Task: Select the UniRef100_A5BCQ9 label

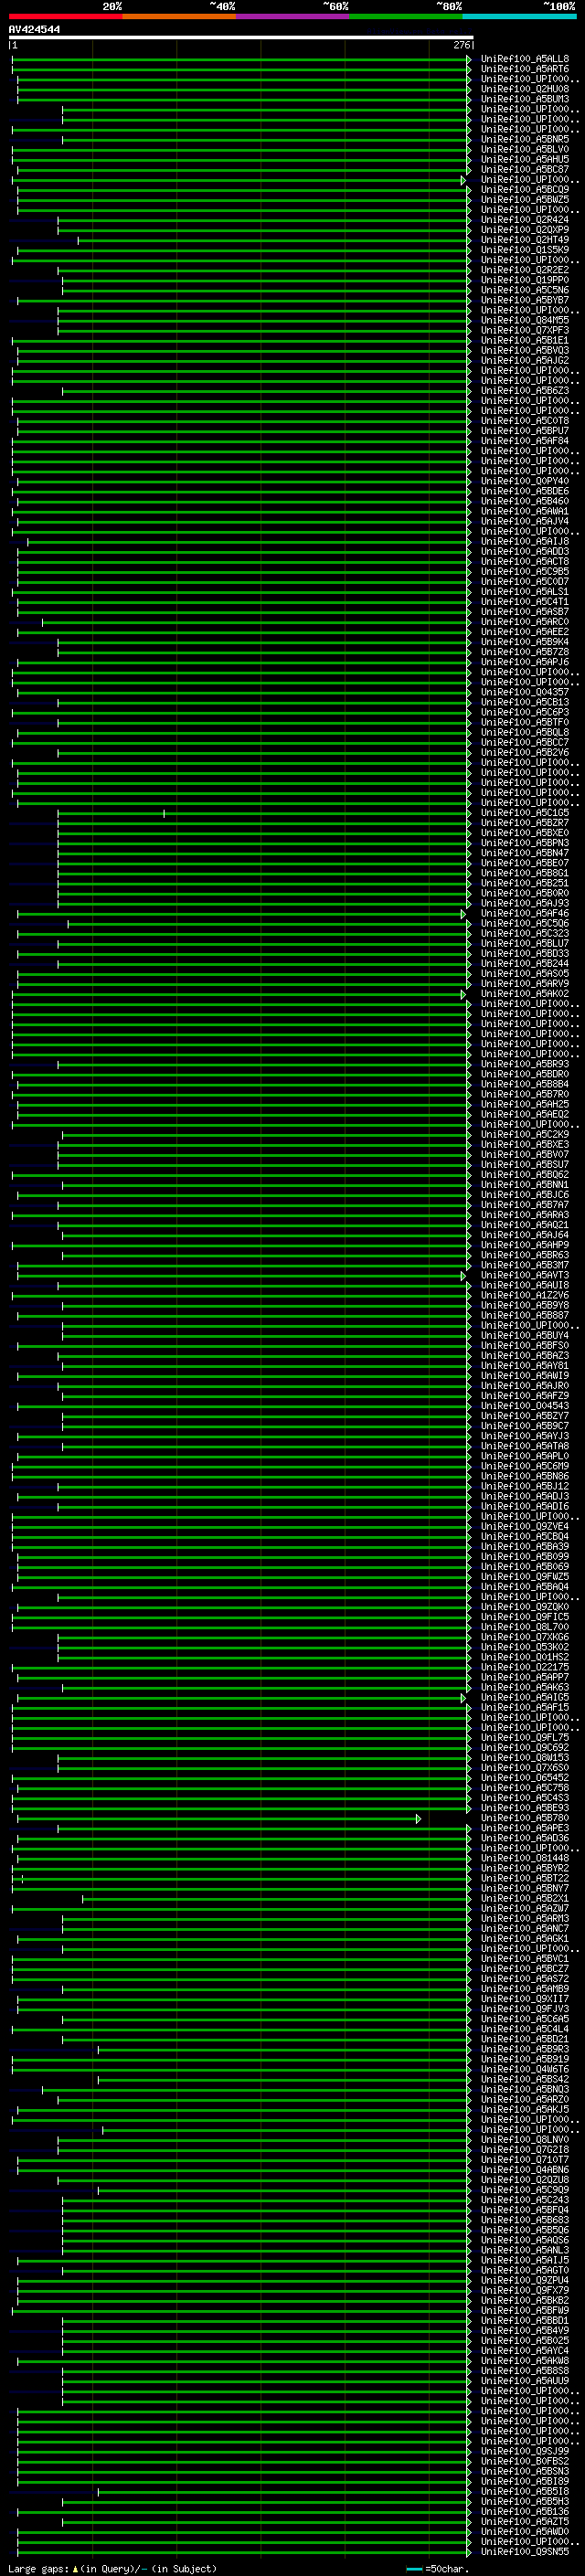Action: click(525, 189)
